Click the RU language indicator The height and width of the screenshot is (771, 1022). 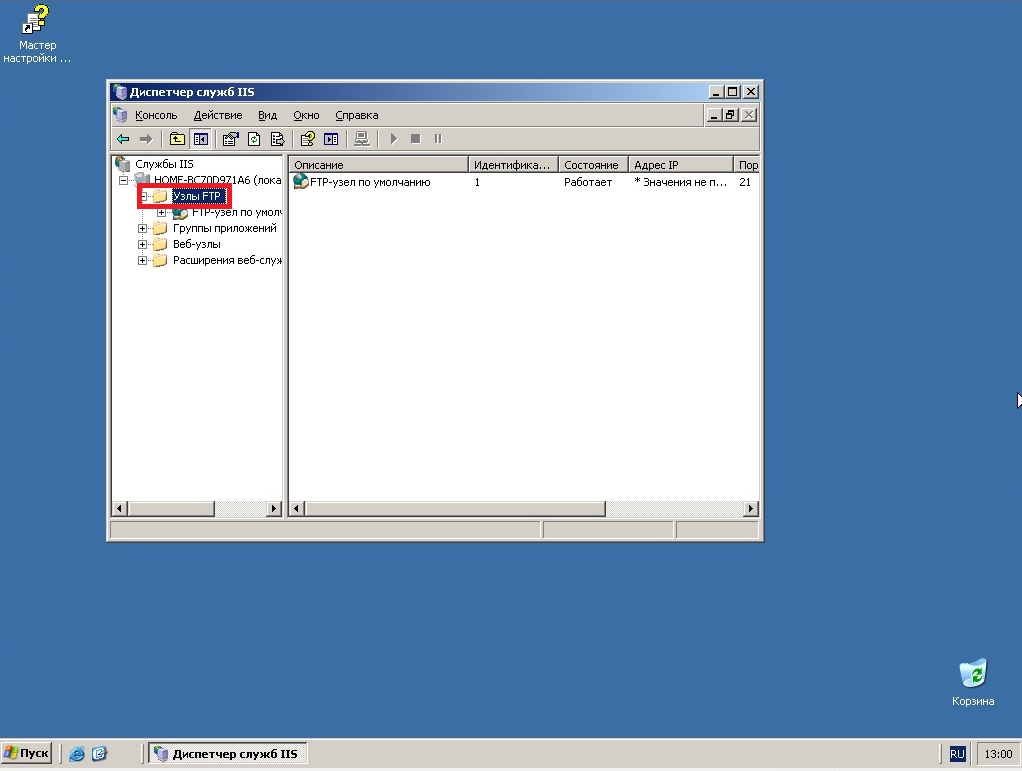point(957,754)
